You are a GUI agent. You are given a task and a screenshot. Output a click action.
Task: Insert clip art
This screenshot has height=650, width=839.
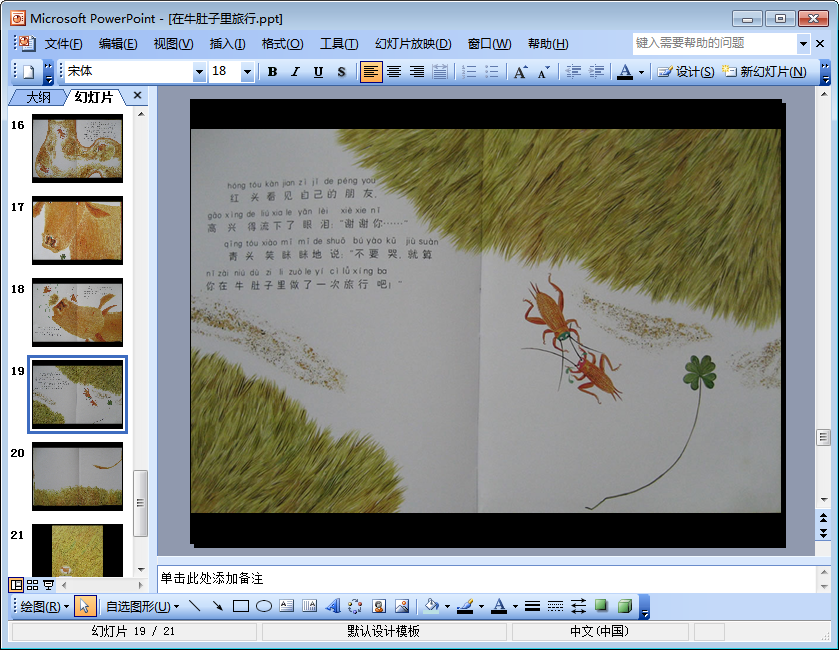point(379,606)
